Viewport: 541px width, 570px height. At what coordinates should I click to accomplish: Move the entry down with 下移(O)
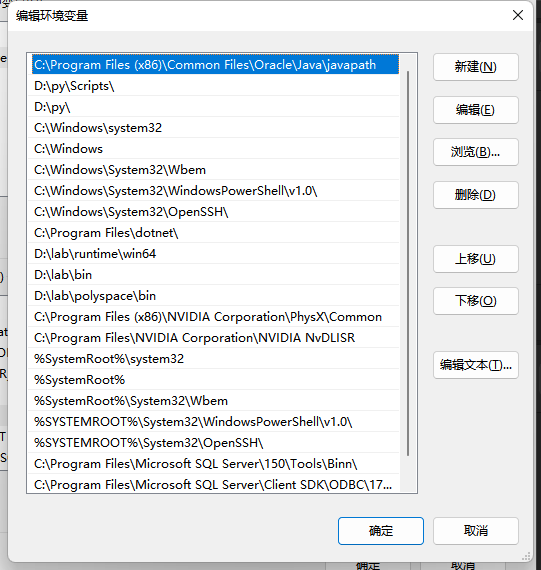476,301
